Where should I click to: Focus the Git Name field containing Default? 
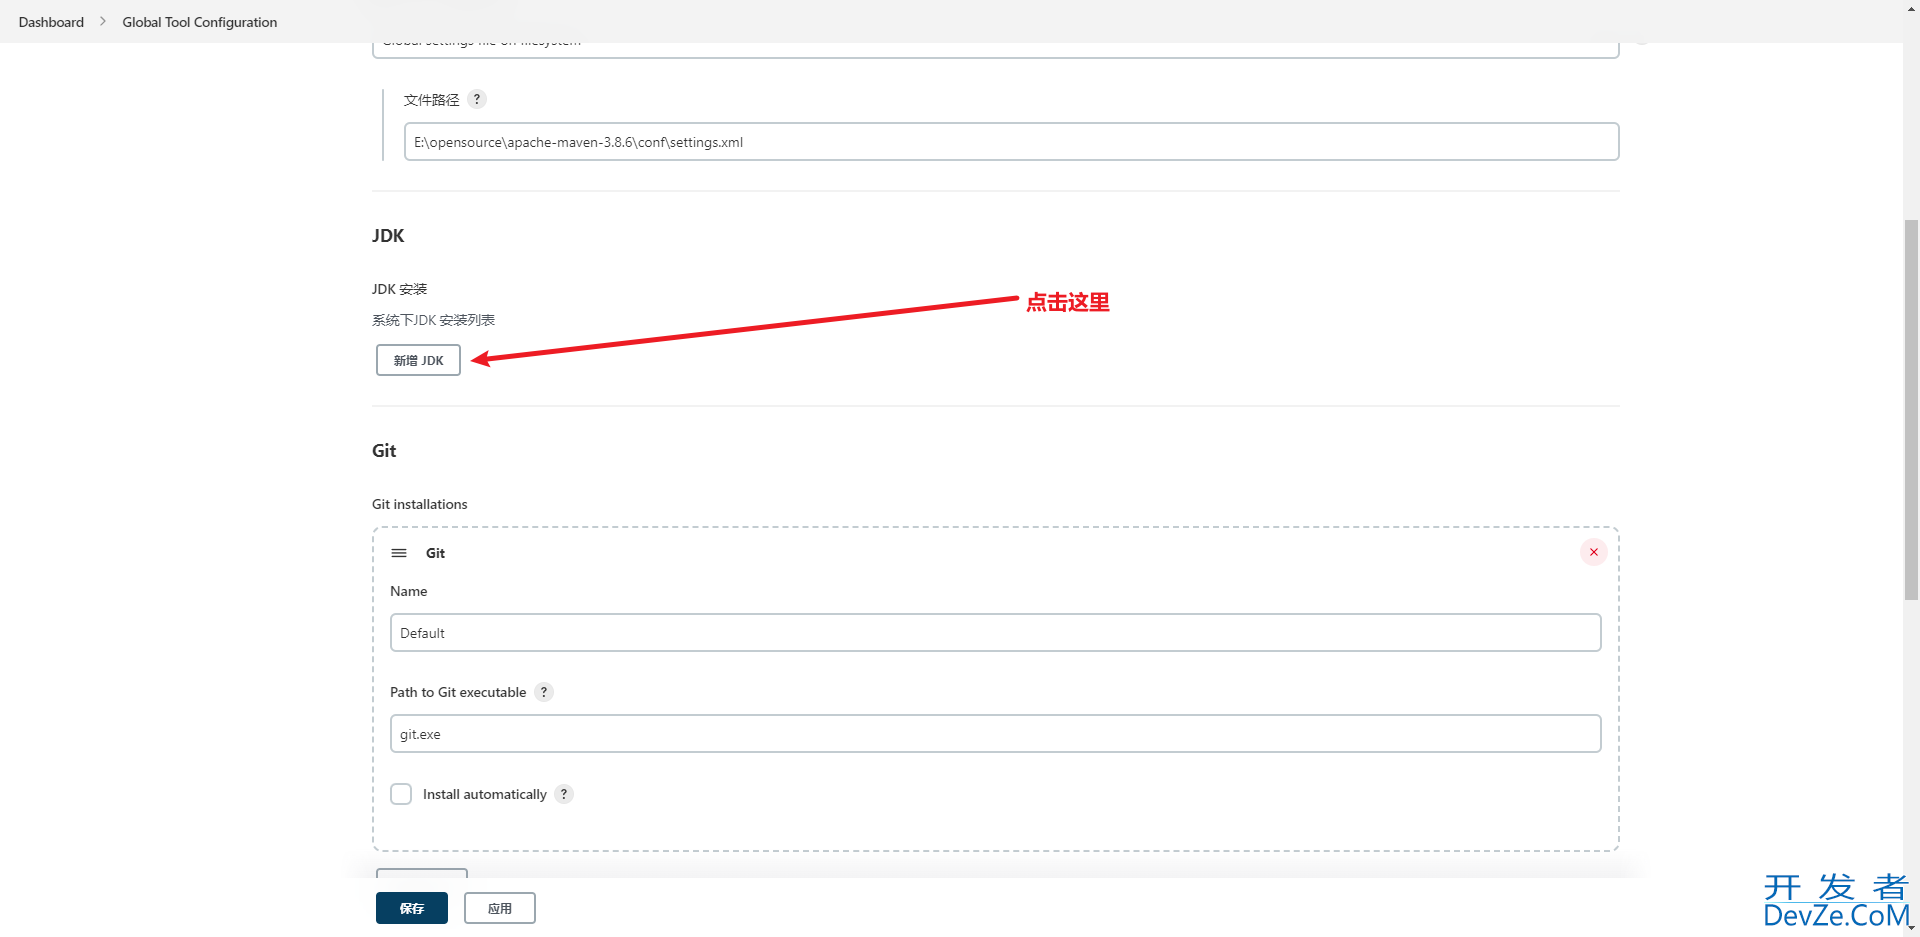tap(995, 633)
